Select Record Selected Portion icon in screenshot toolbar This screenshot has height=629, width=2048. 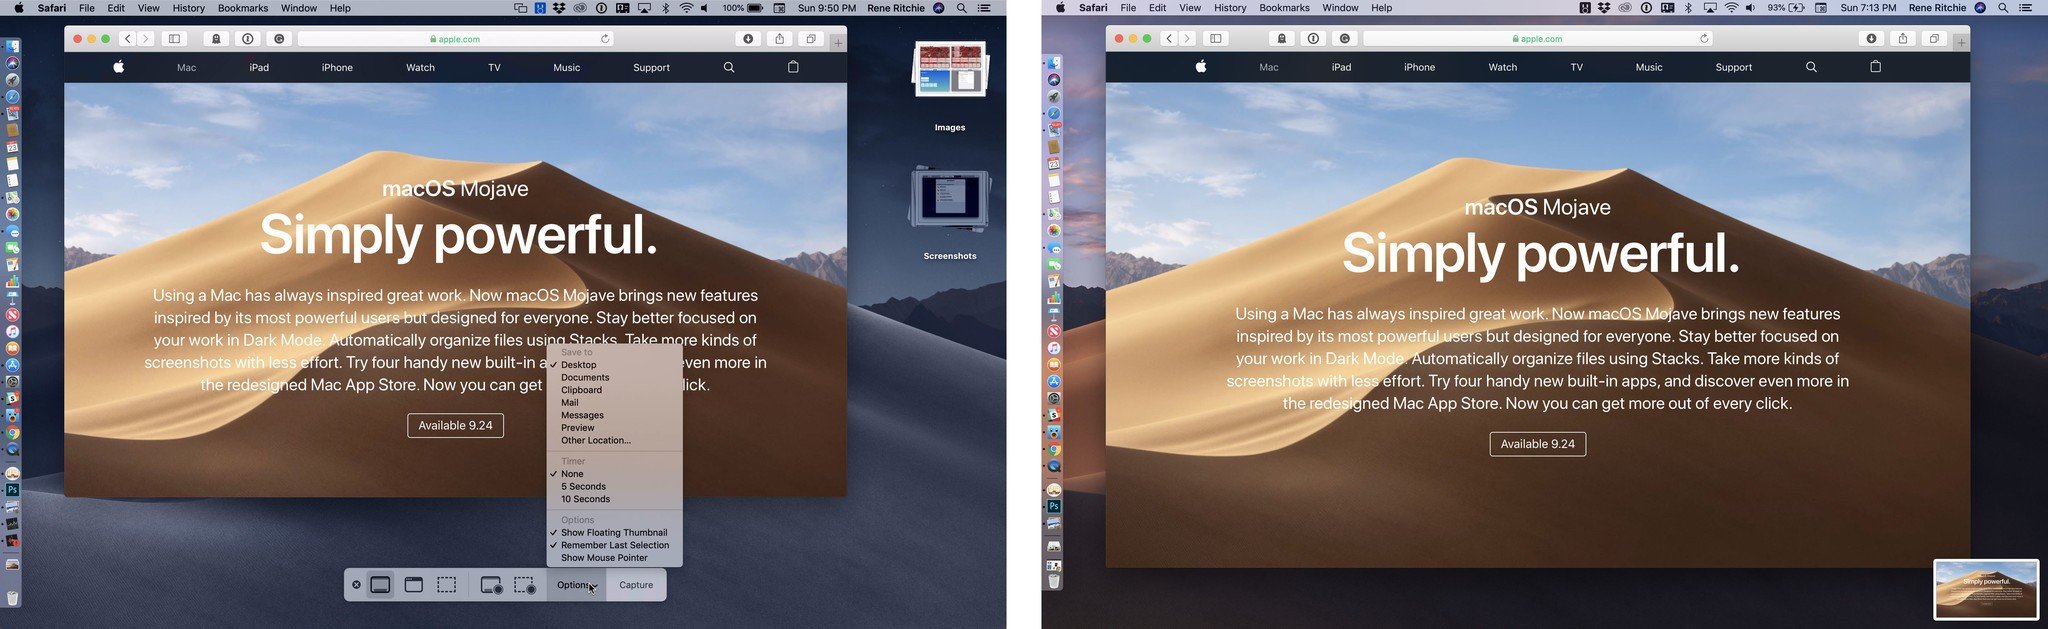tap(525, 585)
